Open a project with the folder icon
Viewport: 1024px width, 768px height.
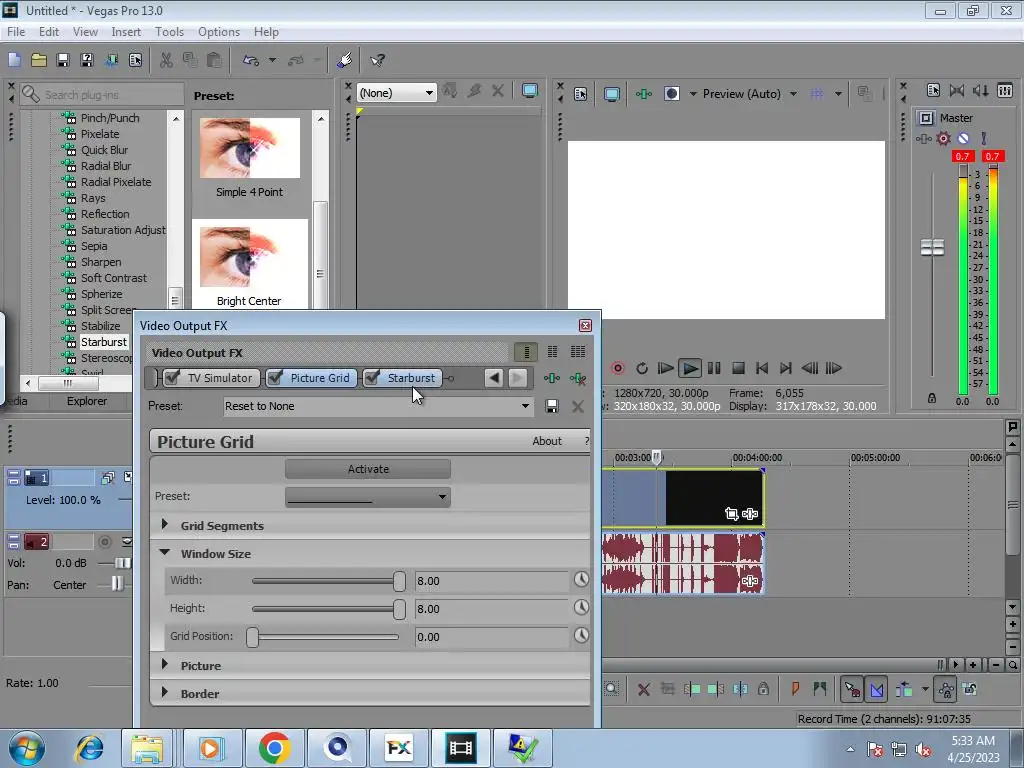tap(39, 60)
